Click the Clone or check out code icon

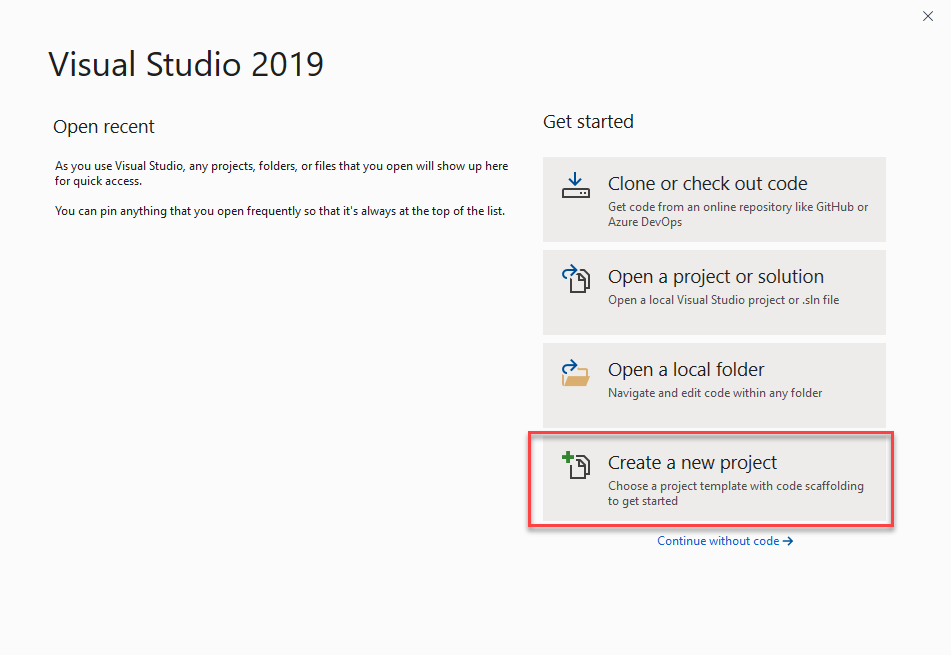click(x=576, y=186)
